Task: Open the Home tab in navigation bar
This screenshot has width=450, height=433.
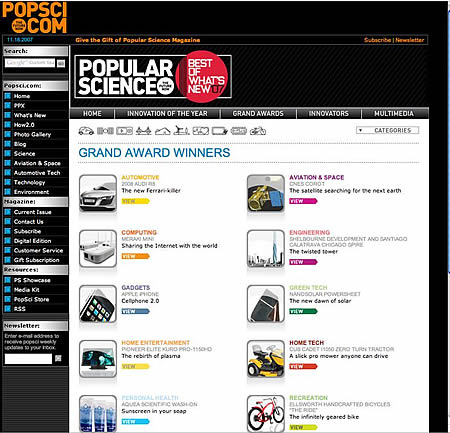Action: pyautogui.click(x=92, y=113)
